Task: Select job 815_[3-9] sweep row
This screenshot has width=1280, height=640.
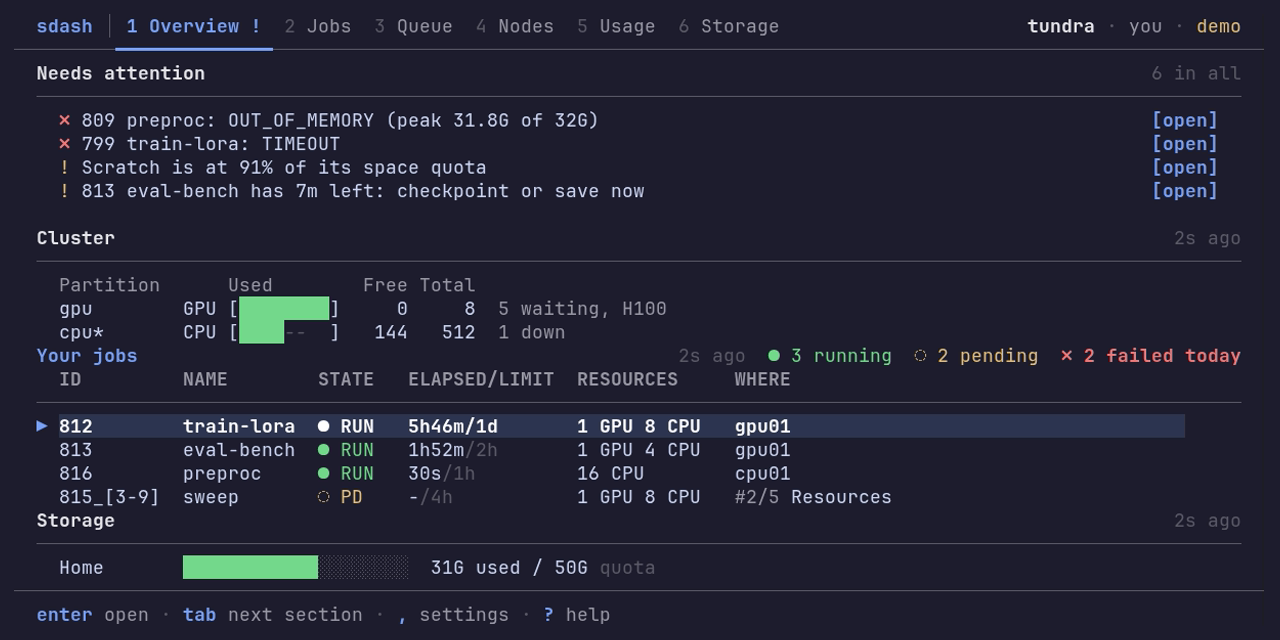Action: (x=622, y=497)
